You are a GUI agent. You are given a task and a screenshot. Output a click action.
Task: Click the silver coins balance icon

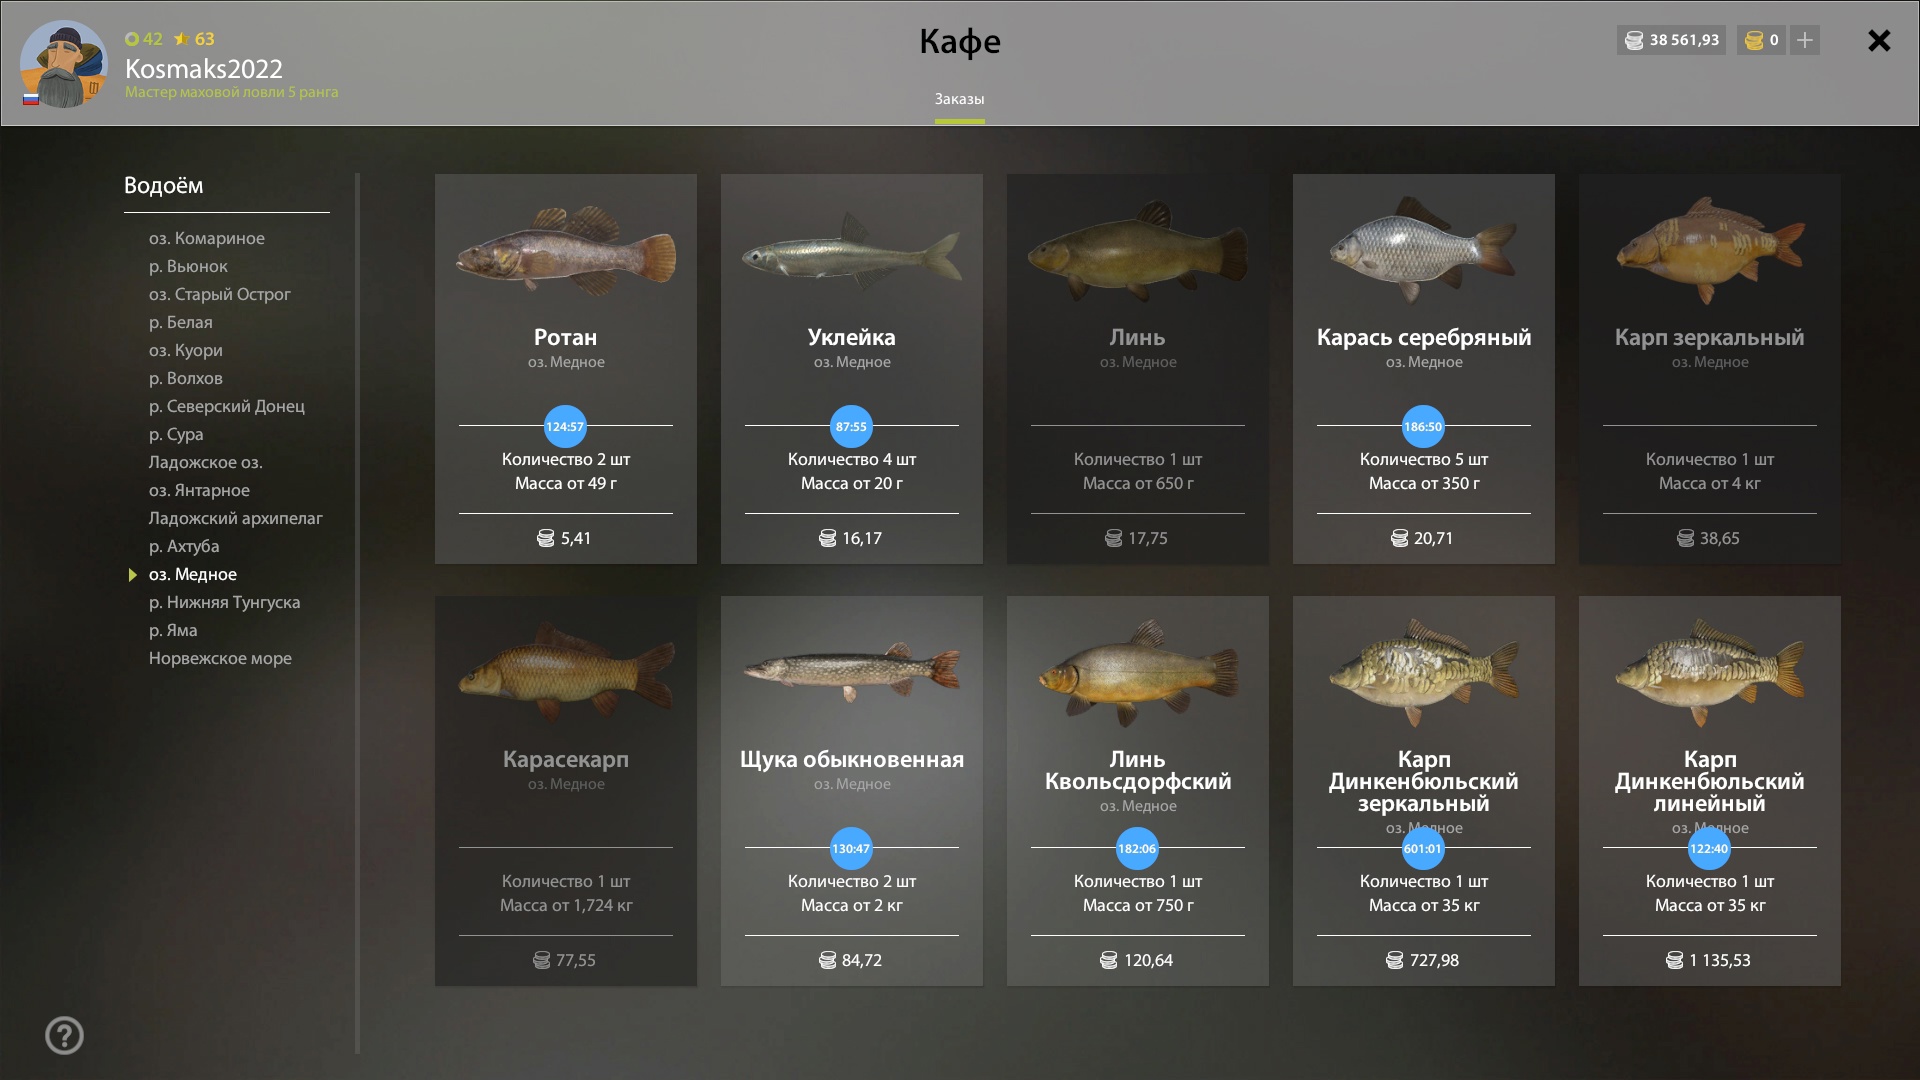[x=1634, y=40]
